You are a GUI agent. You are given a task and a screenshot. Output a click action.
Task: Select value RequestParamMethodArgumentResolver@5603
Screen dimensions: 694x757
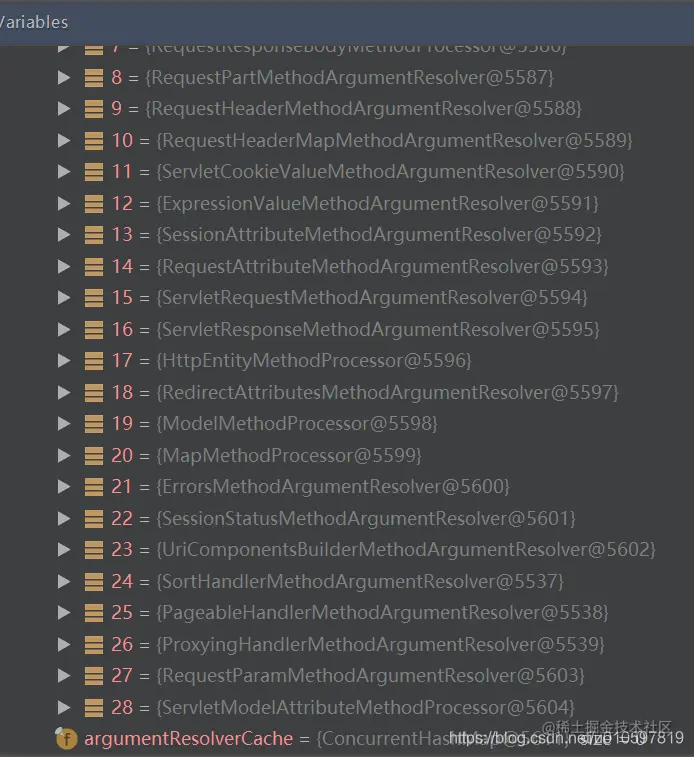tap(370, 676)
